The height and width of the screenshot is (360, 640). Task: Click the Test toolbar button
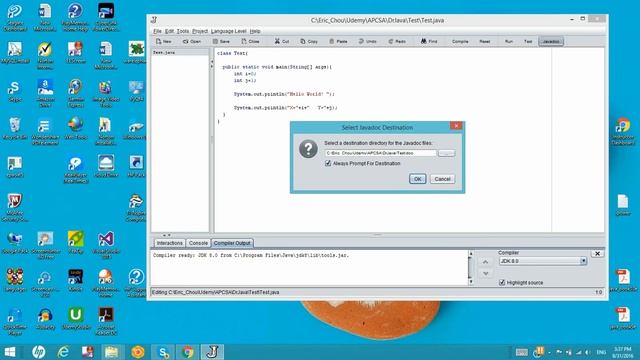(528, 41)
